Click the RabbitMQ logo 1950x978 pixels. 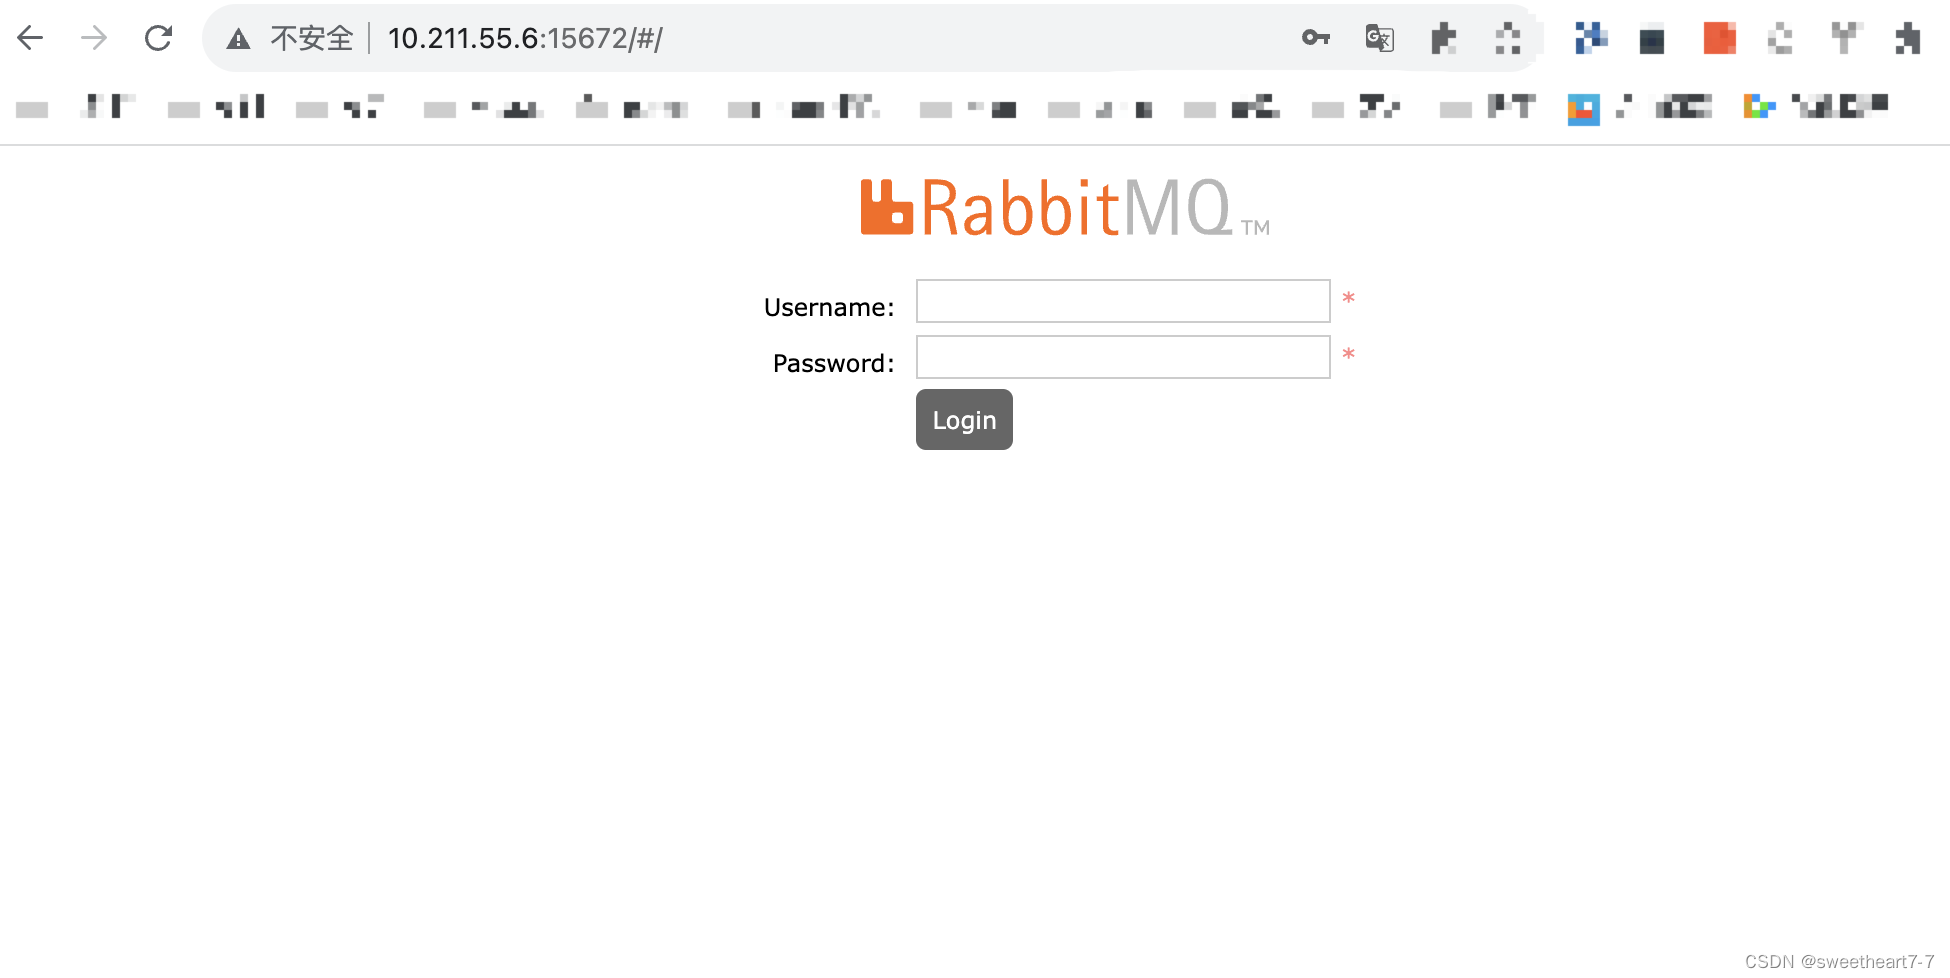coord(1065,207)
